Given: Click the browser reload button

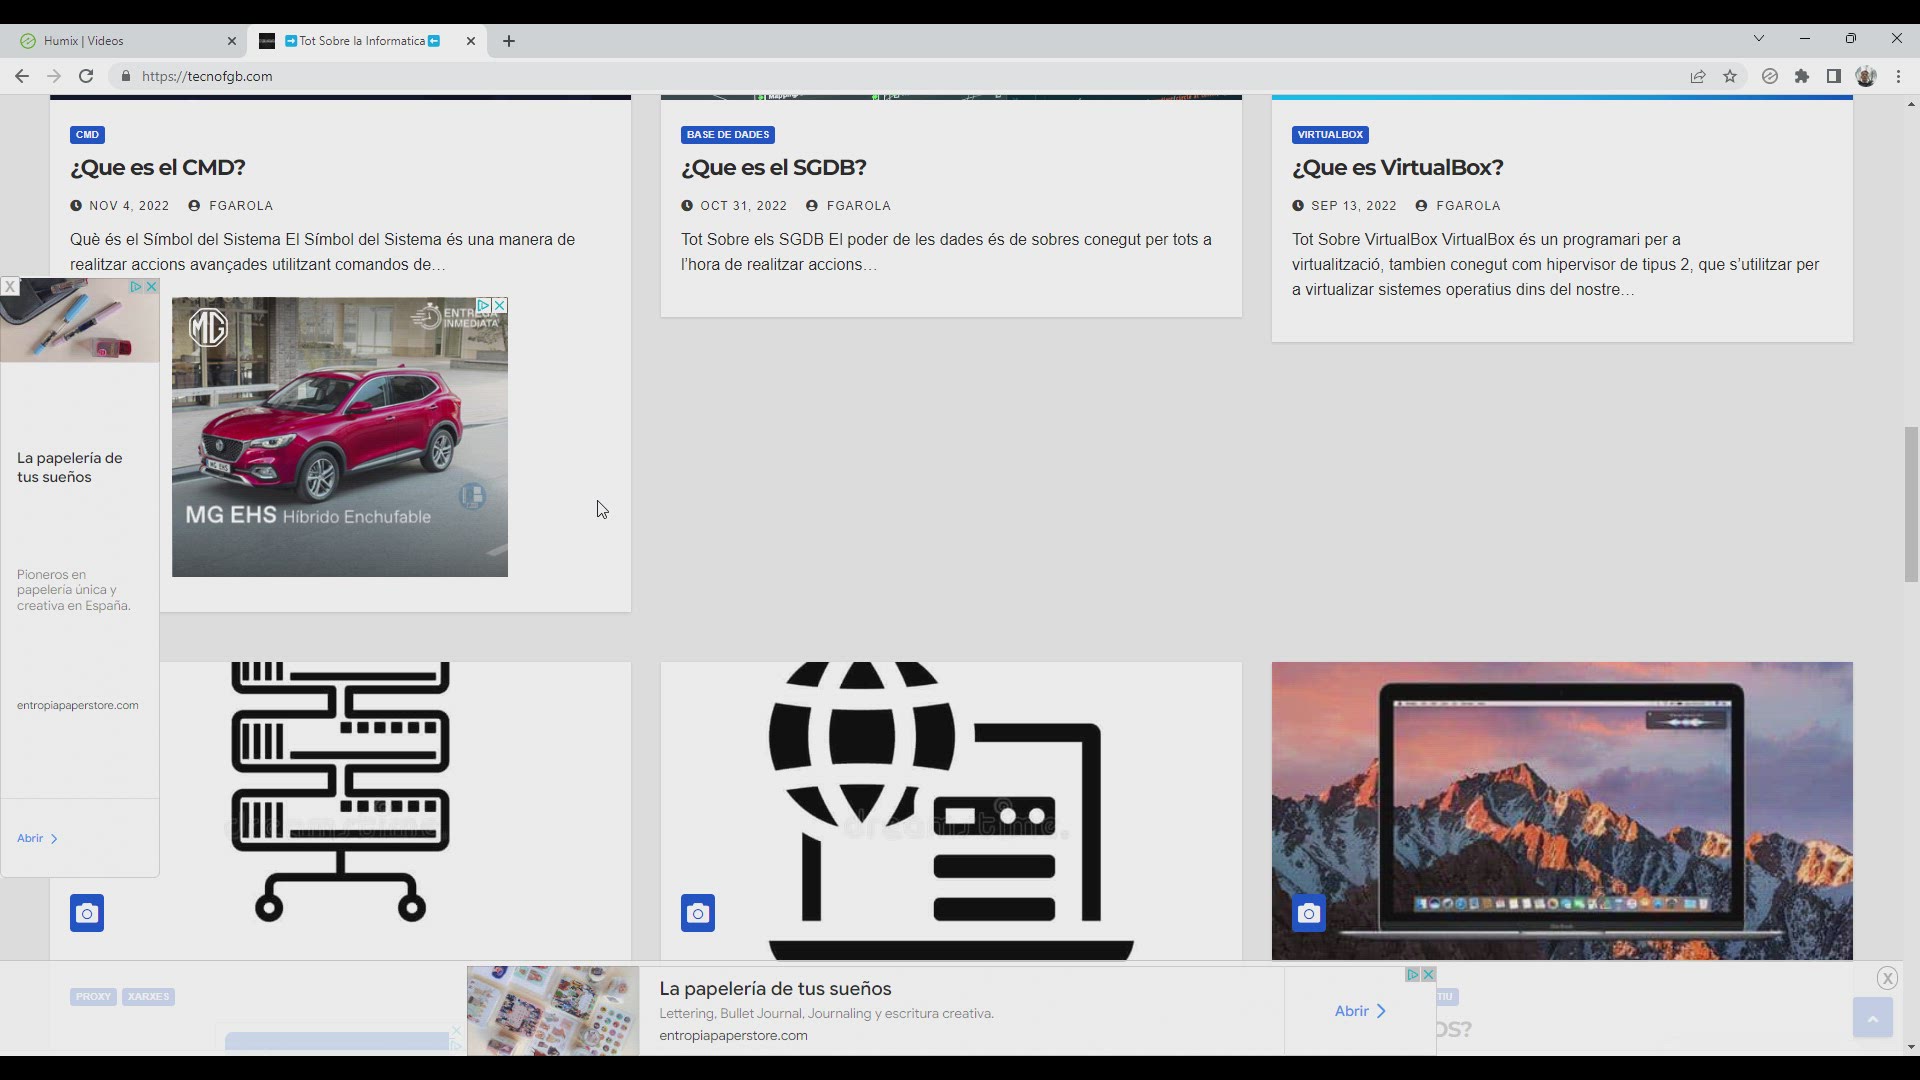Looking at the screenshot, I should pyautogui.click(x=86, y=76).
